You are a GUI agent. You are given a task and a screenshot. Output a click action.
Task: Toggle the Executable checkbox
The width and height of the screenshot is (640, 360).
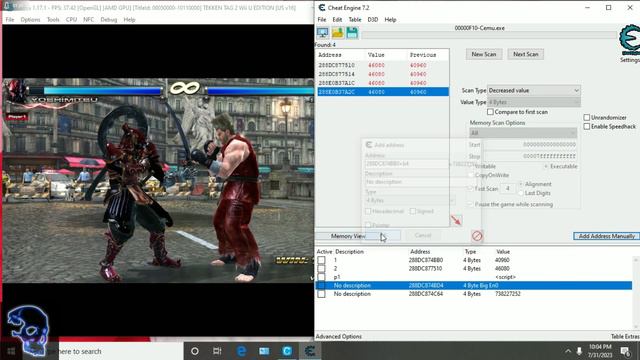[x=546, y=167]
